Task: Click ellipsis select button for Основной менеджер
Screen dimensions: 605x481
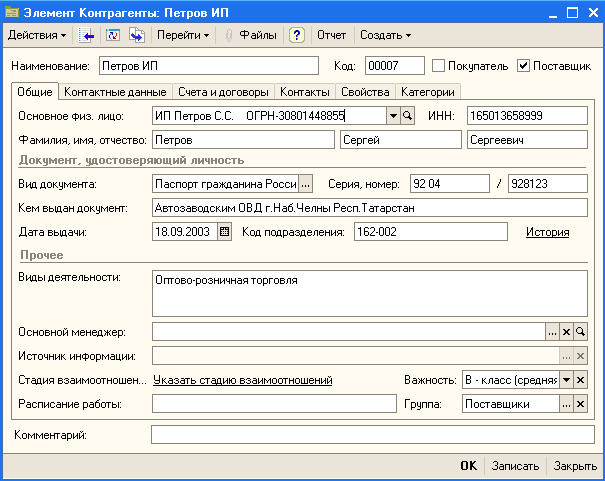Action: pyautogui.click(x=553, y=332)
